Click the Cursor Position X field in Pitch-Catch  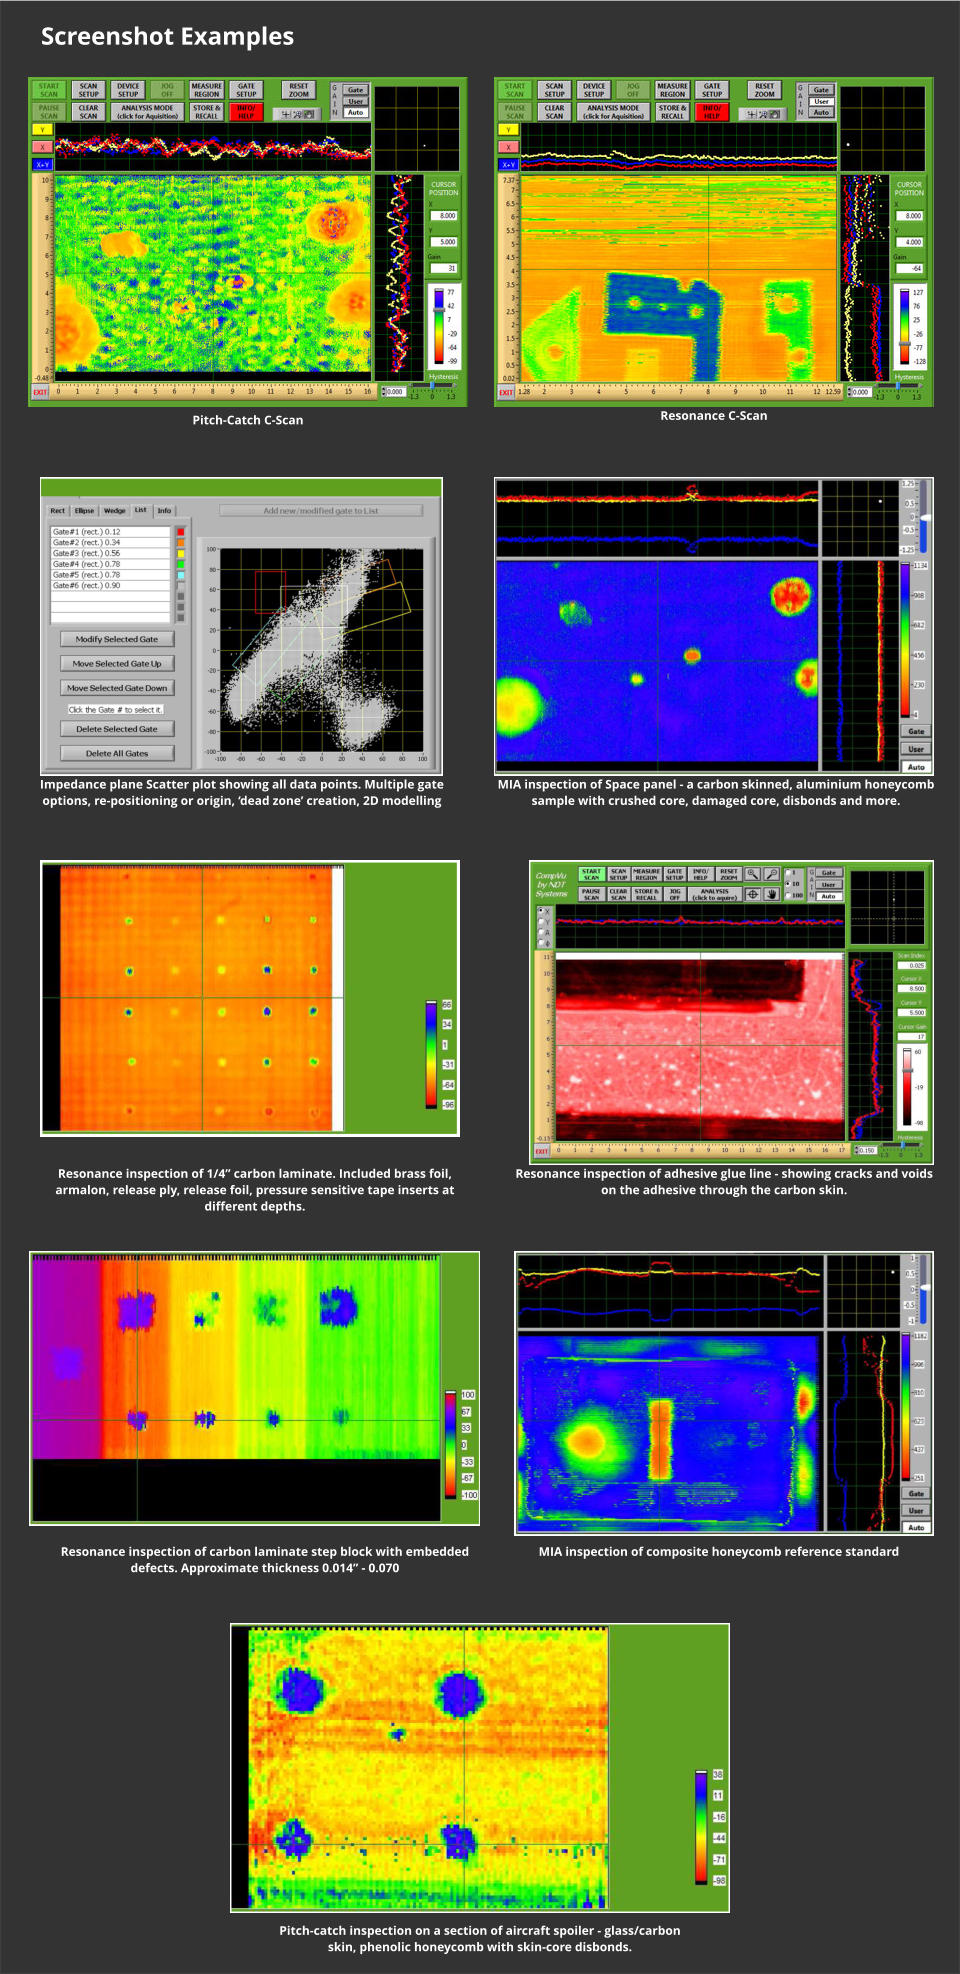(x=444, y=216)
